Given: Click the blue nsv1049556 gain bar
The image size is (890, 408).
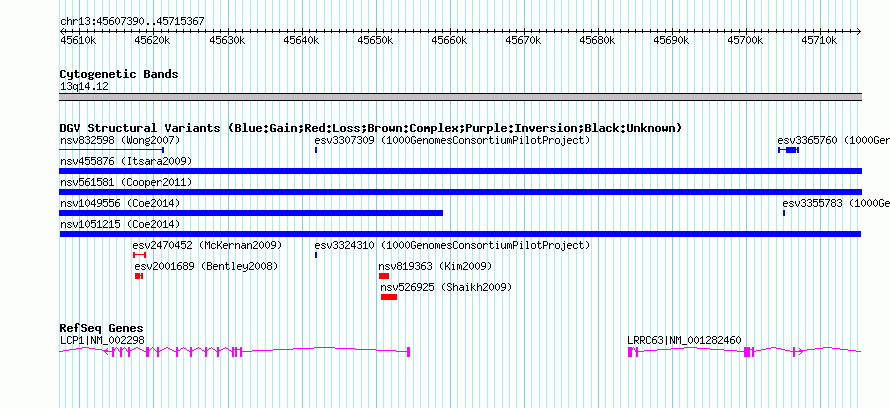Looking at the screenshot, I should 251,213.
